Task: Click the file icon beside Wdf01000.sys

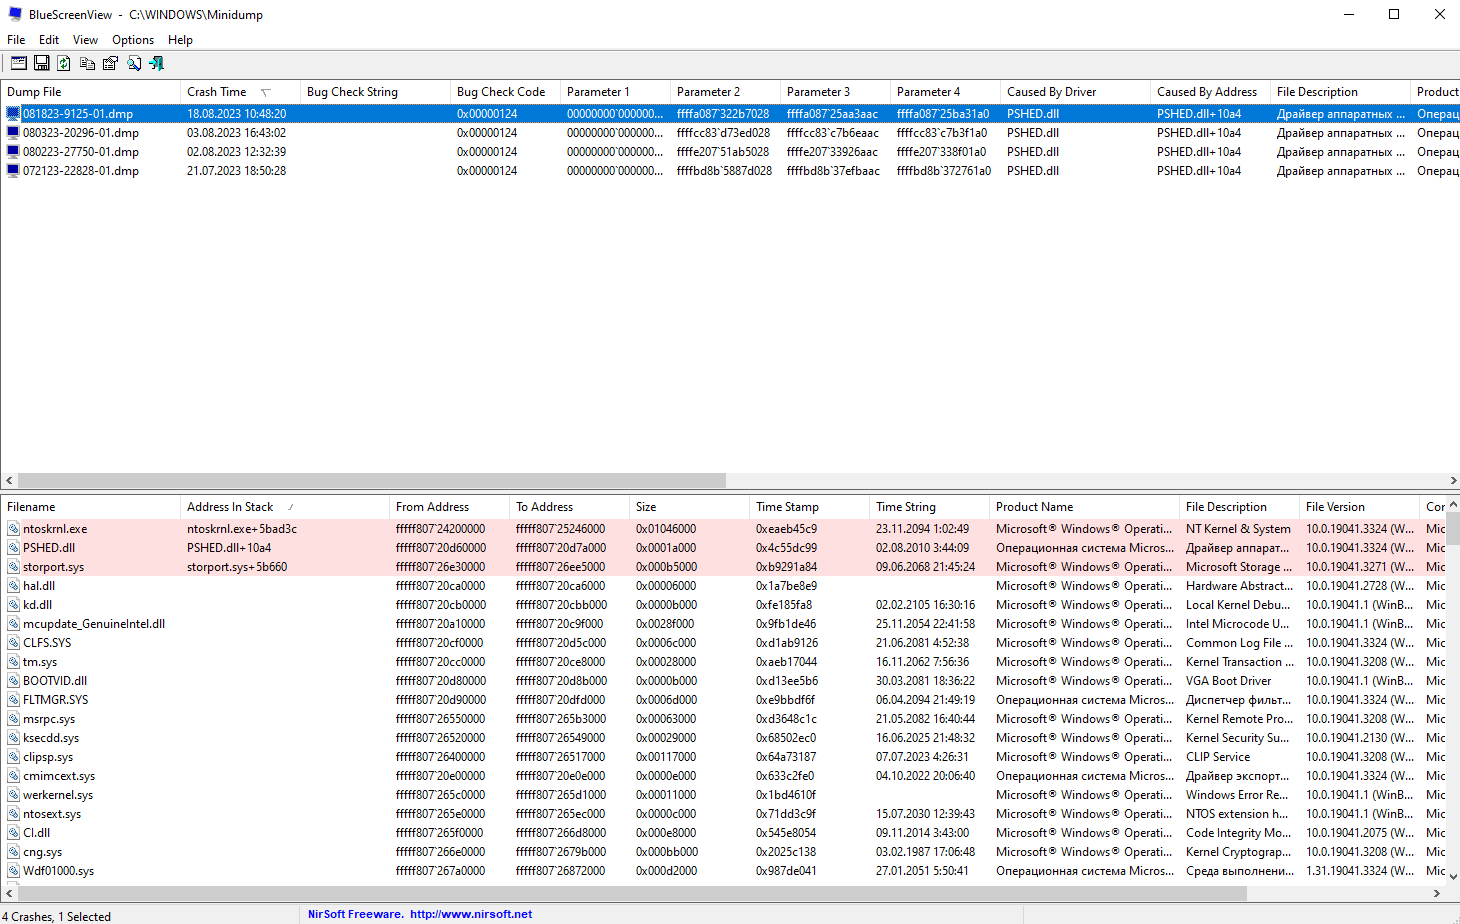Action: [x=14, y=871]
